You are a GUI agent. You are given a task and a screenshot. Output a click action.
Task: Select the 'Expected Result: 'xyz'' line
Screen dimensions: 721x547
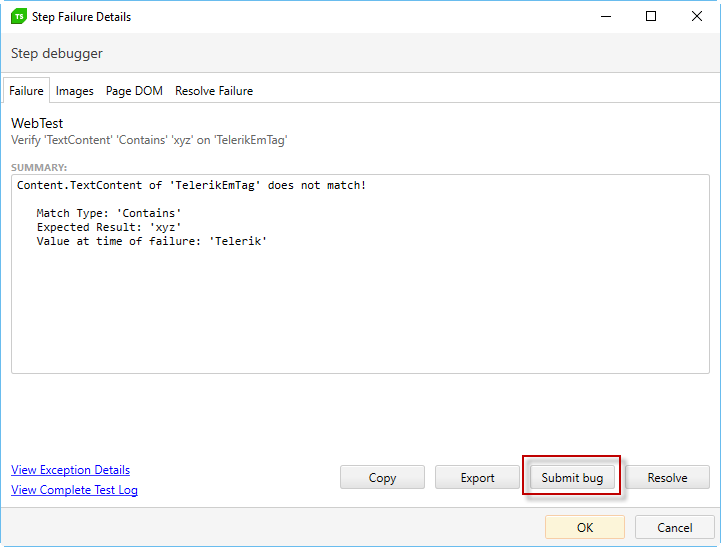click(109, 227)
